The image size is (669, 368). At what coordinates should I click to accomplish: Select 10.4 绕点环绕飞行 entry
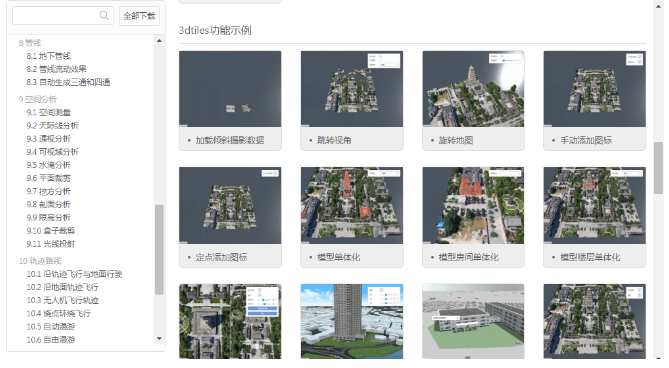tap(58, 314)
